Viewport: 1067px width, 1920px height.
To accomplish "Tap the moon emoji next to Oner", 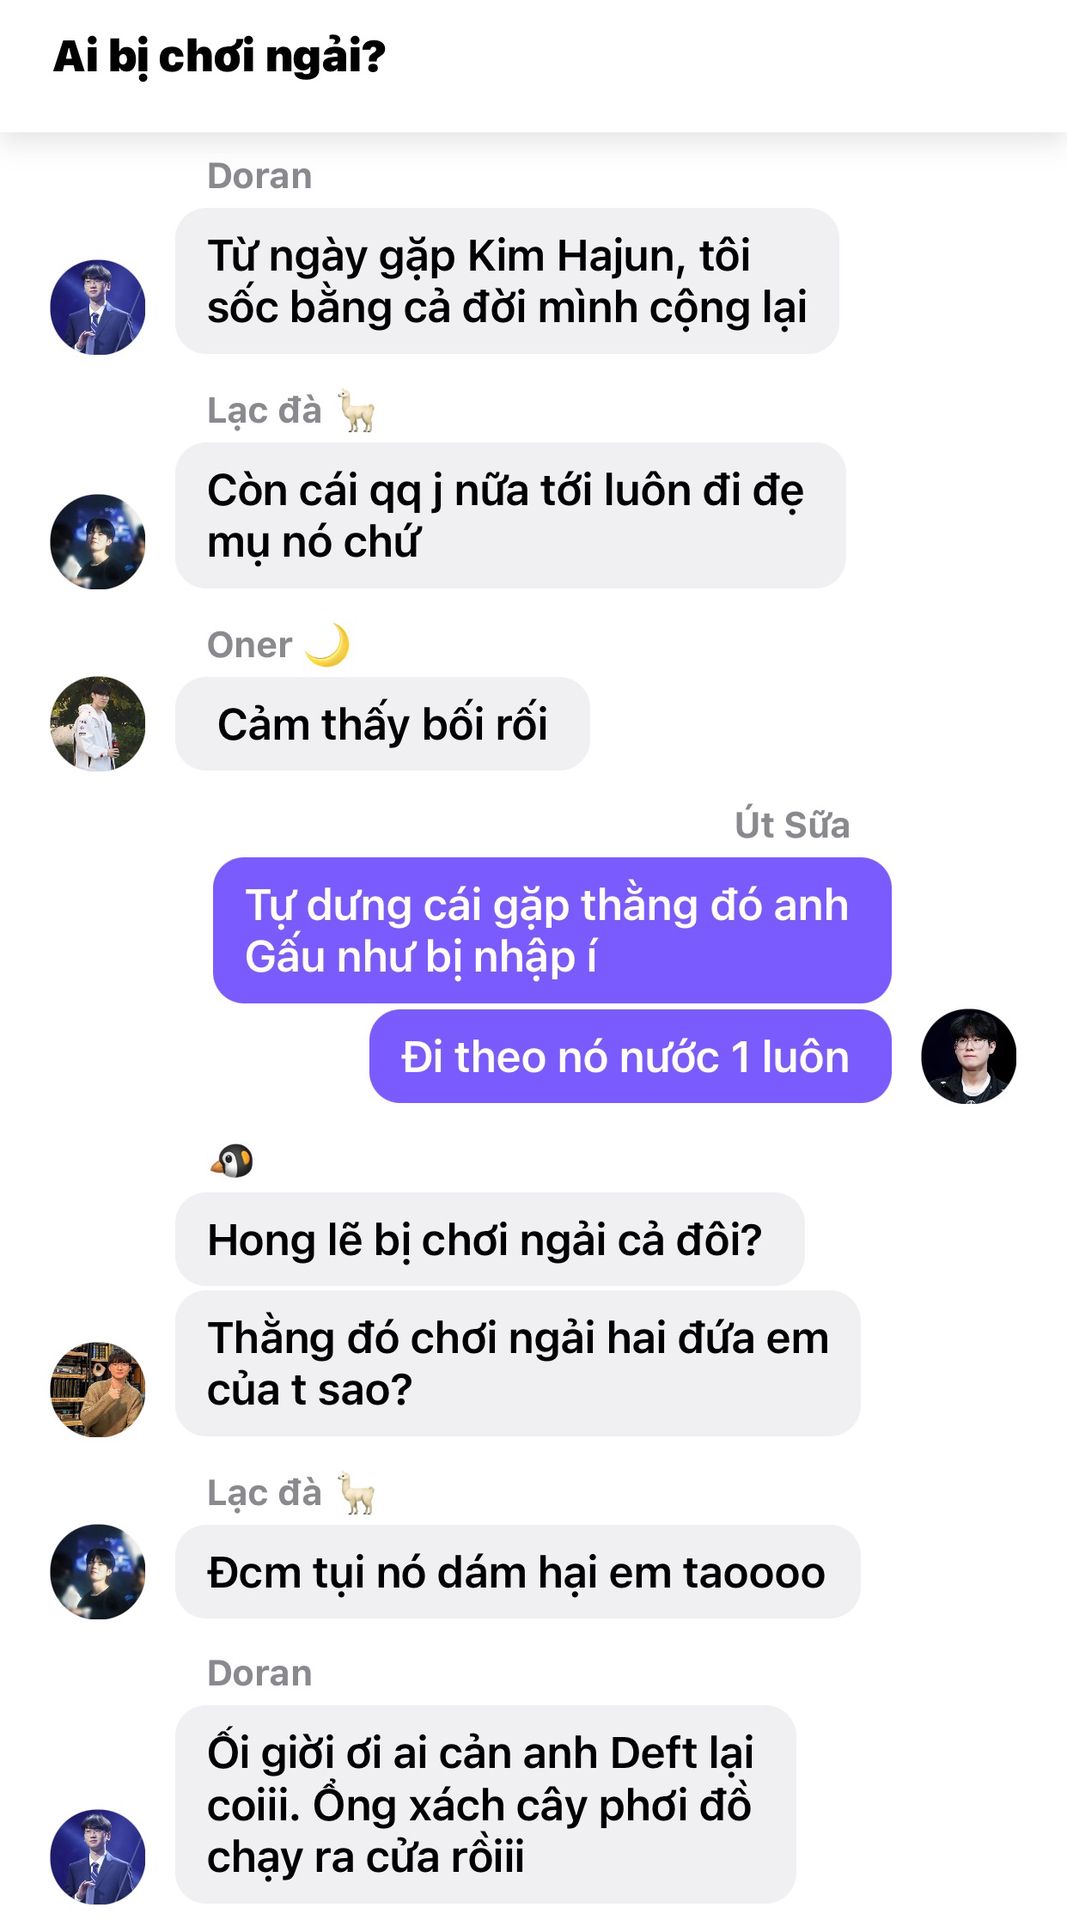I will [328, 645].
